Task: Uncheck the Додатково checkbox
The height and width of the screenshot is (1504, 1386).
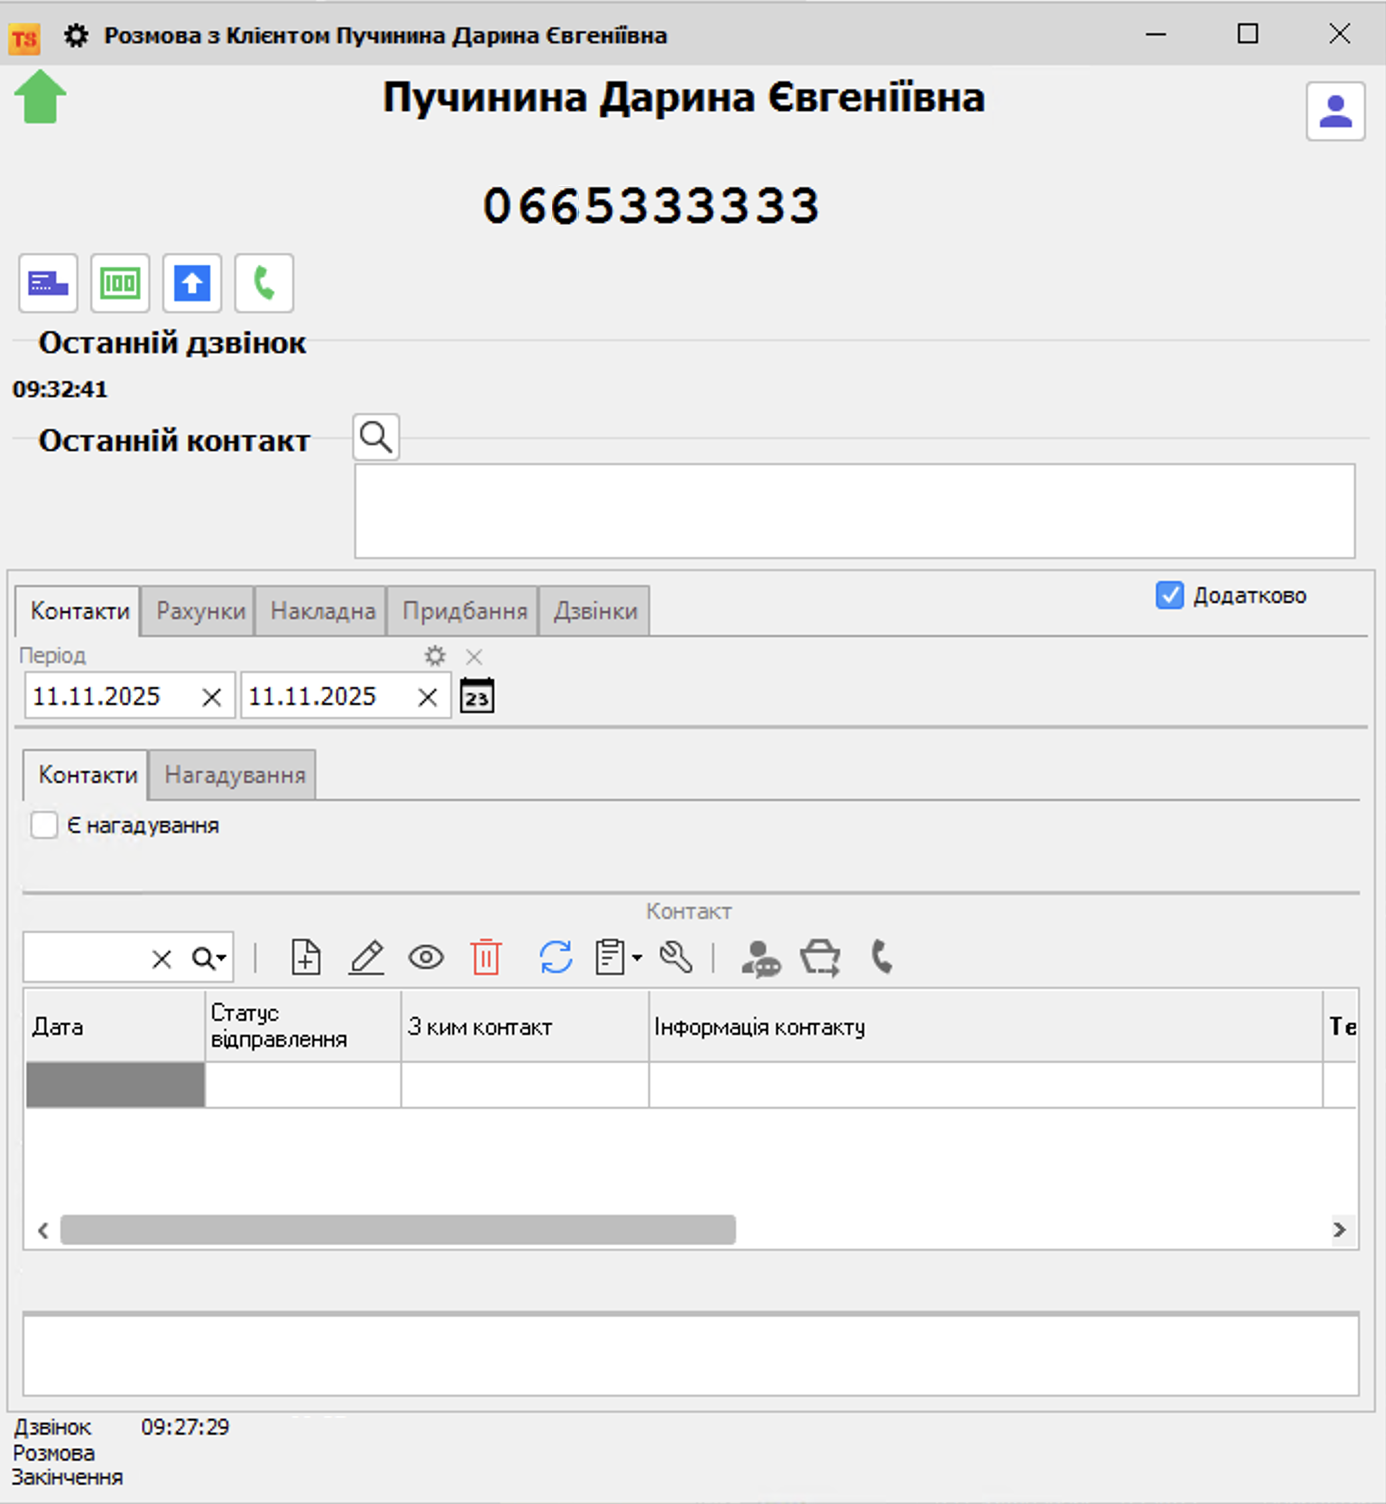Action: [x=1169, y=595]
